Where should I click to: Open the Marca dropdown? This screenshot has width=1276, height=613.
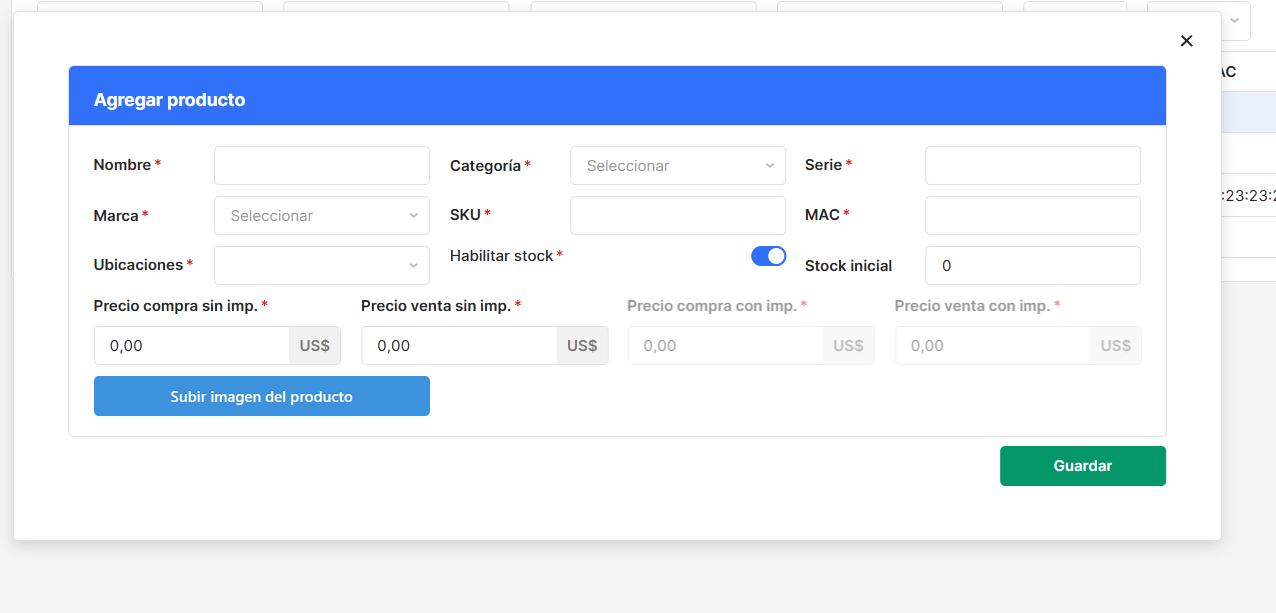click(322, 215)
